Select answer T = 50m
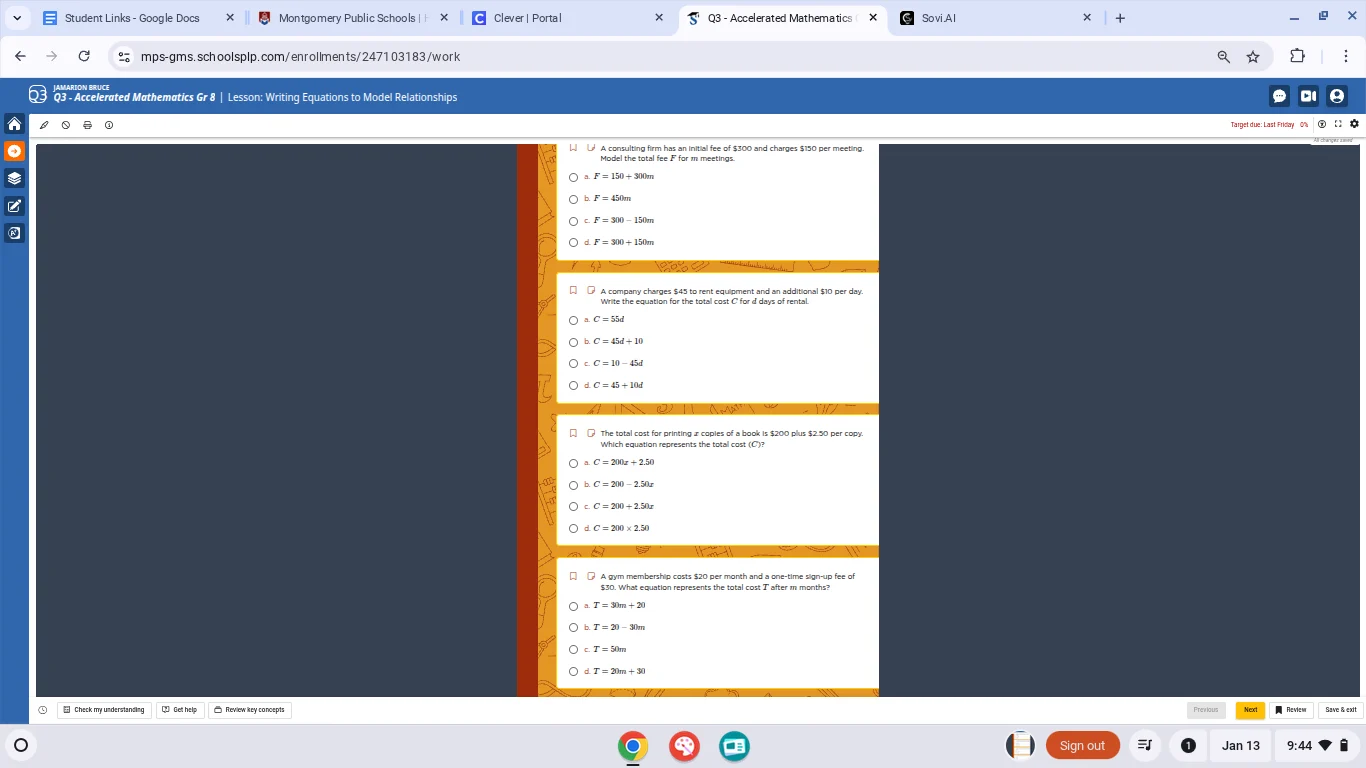1366x768 pixels. pos(573,650)
